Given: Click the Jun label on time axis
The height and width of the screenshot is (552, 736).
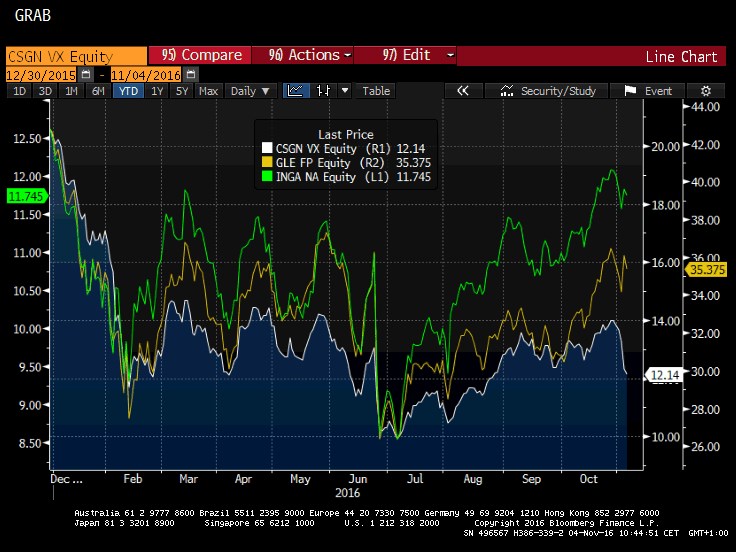Looking at the screenshot, I should pos(358,478).
